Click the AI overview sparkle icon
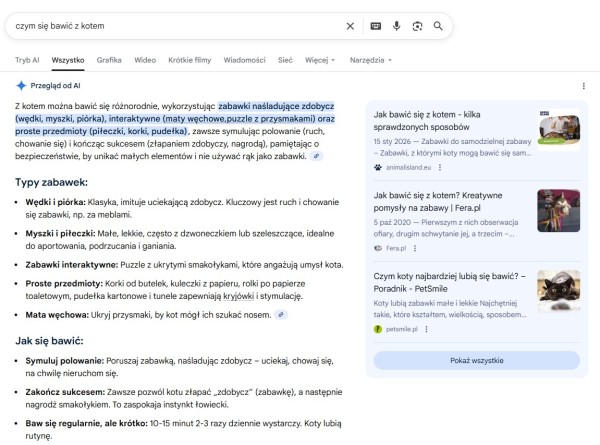The image size is (600, 445). pyautogui.click(x=21, y=86)
